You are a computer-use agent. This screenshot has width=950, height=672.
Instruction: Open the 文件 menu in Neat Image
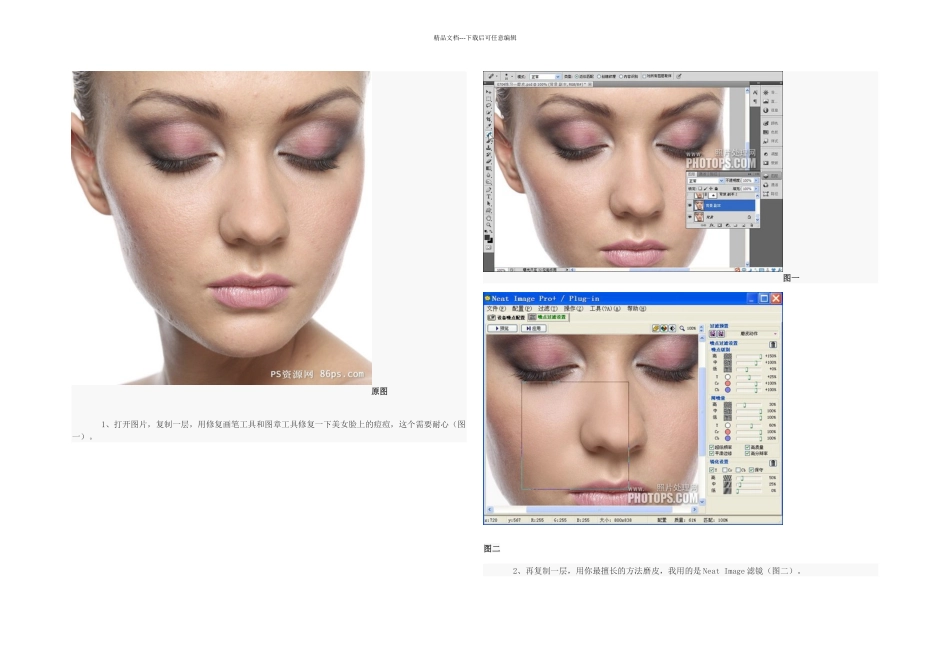click(496, 308)
